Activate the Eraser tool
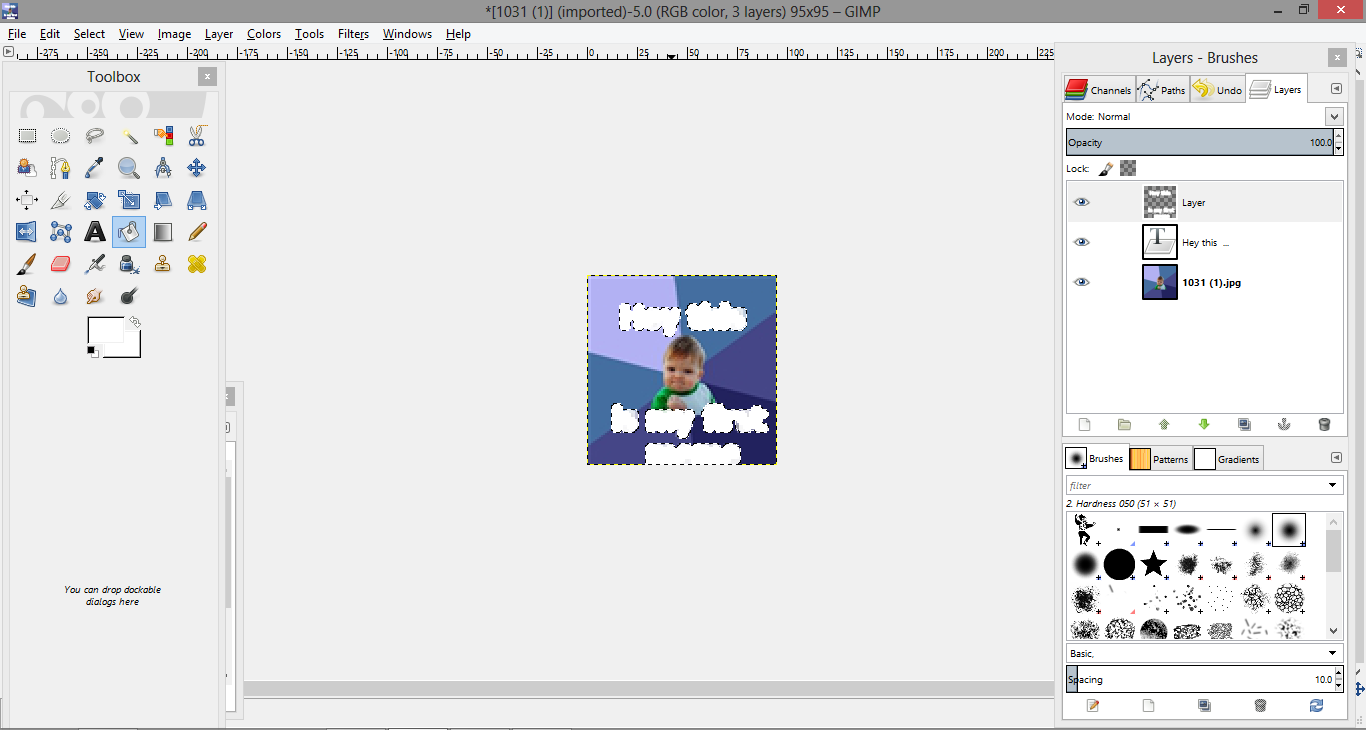The image size is (1366, 730). click(61, 264)
